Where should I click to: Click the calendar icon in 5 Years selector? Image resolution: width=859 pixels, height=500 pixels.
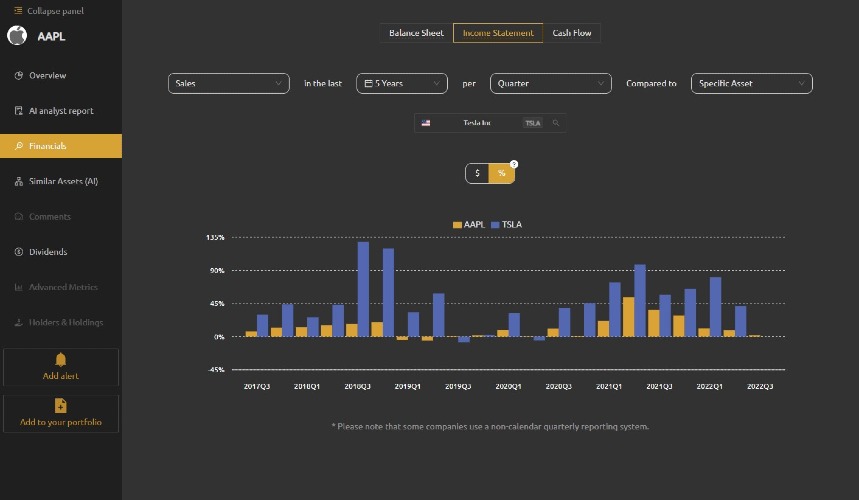coord(369,83)
